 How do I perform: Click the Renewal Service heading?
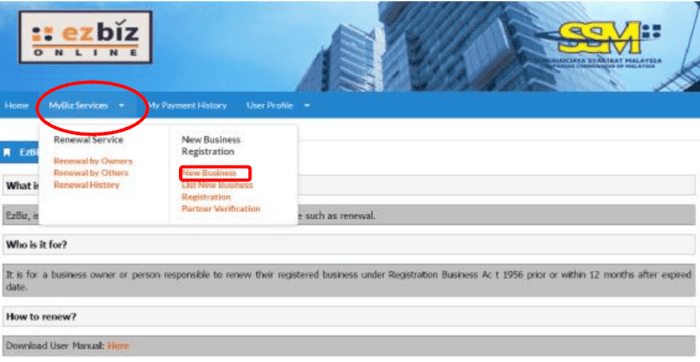click(x=88, y=140)
